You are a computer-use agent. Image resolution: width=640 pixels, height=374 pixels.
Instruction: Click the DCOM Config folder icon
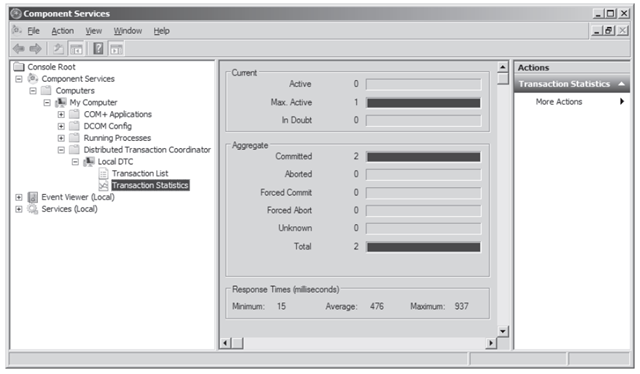(74, 126)
